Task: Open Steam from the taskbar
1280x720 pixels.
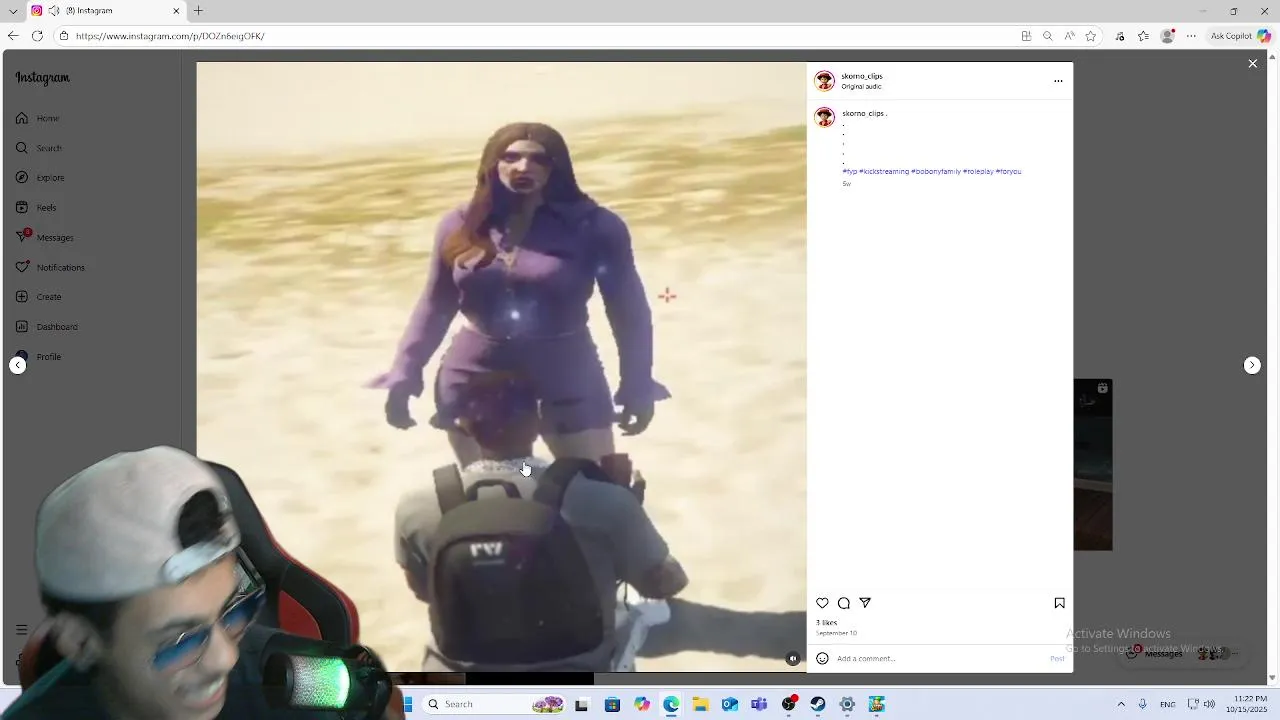Action: (818, 705)
